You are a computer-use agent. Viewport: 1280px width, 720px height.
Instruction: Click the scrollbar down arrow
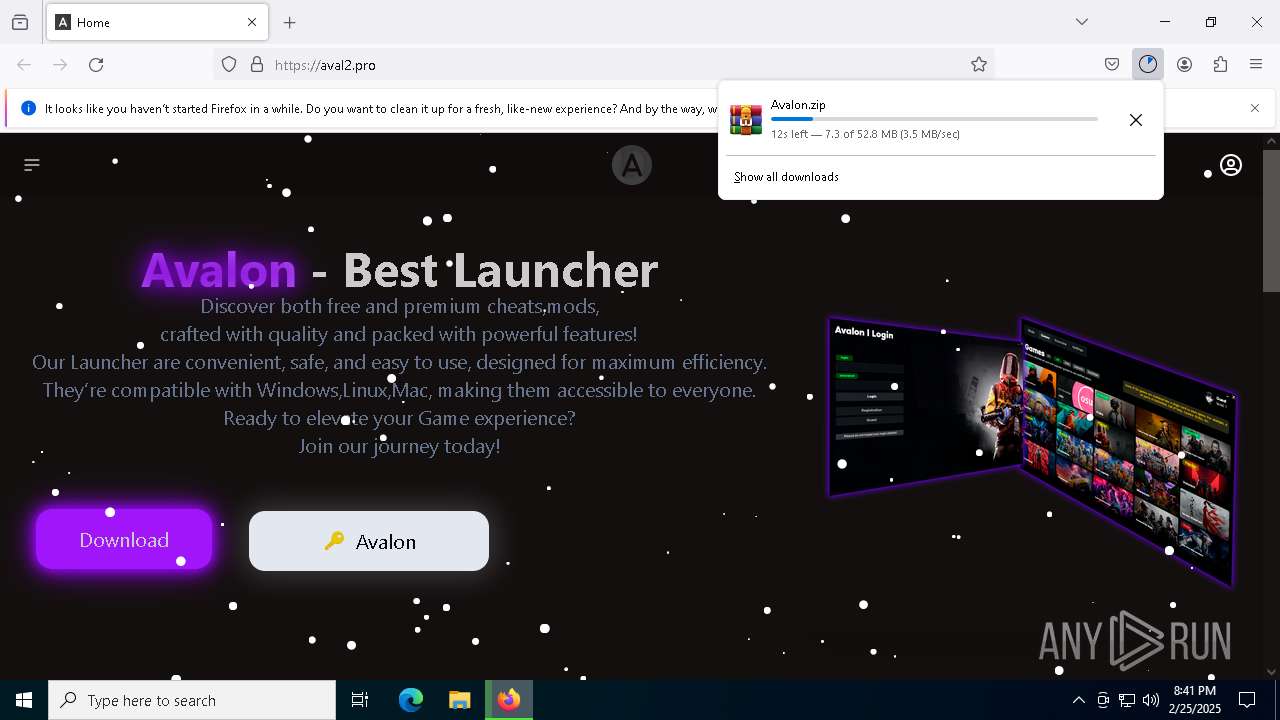pos(1271,672)
